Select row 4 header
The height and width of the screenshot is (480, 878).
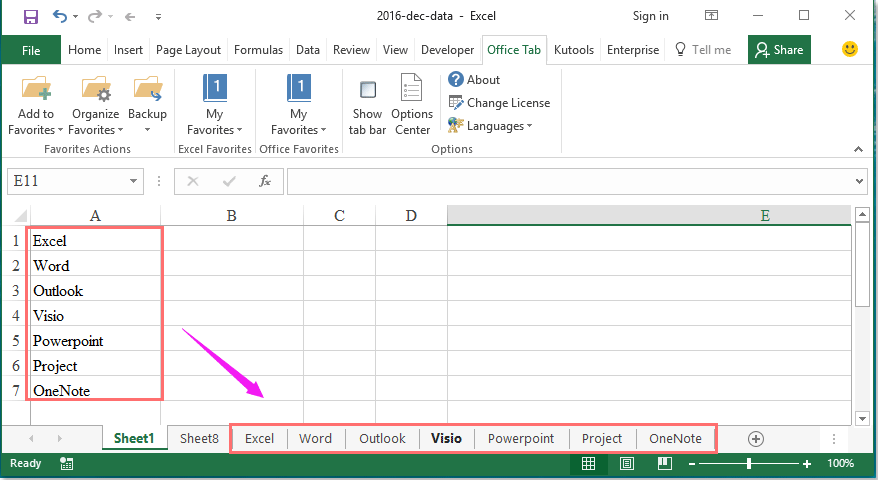pyautogui.click(x=16, y=316)
